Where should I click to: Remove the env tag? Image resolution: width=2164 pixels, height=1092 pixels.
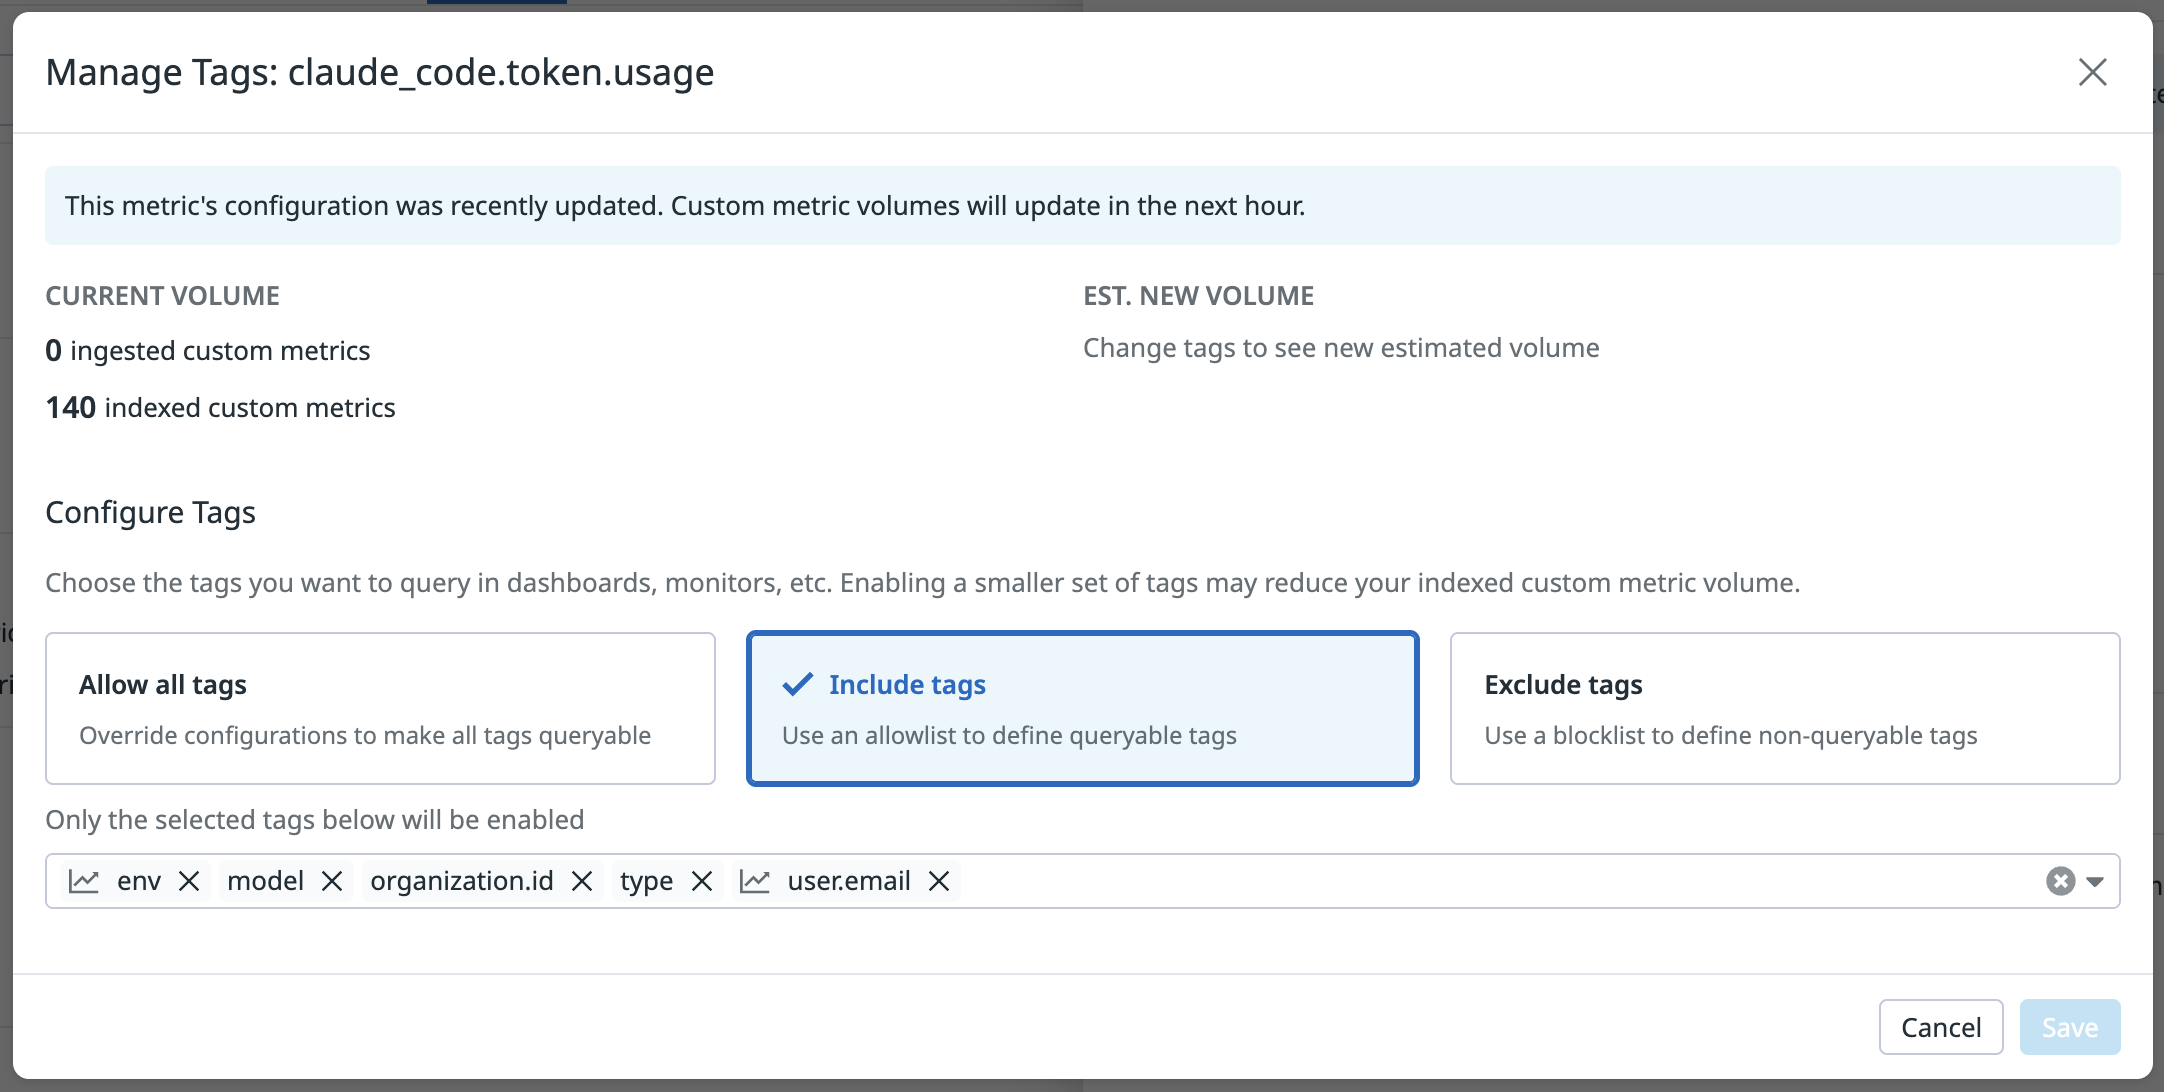[189, 881]
